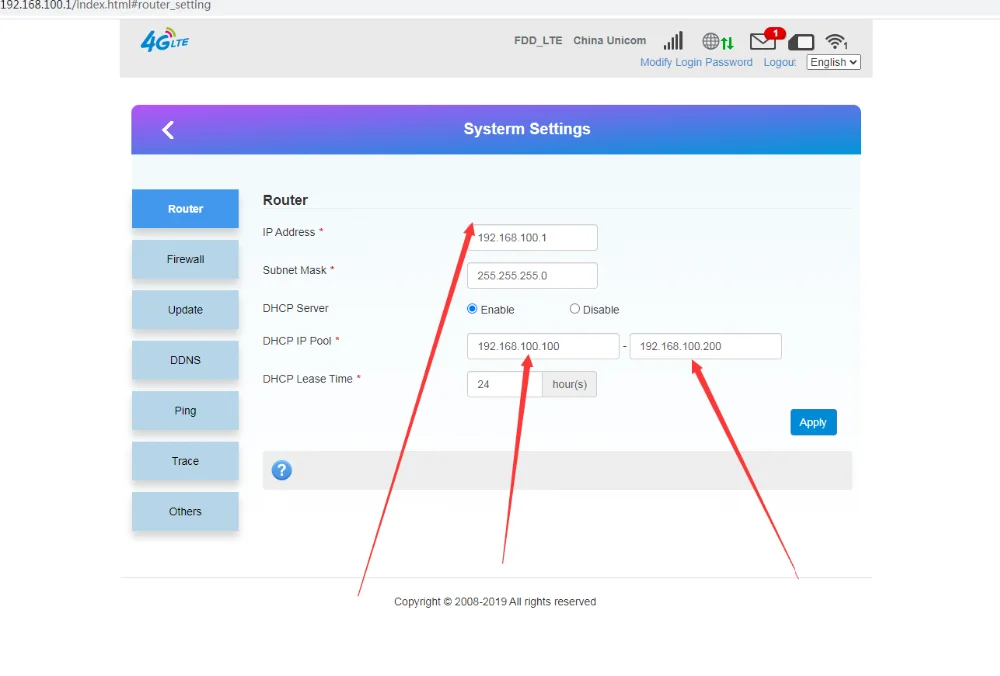Screen dimensions: 1000x676
Task: Go back using the left chevron arrow
Action: coord(168,130)
